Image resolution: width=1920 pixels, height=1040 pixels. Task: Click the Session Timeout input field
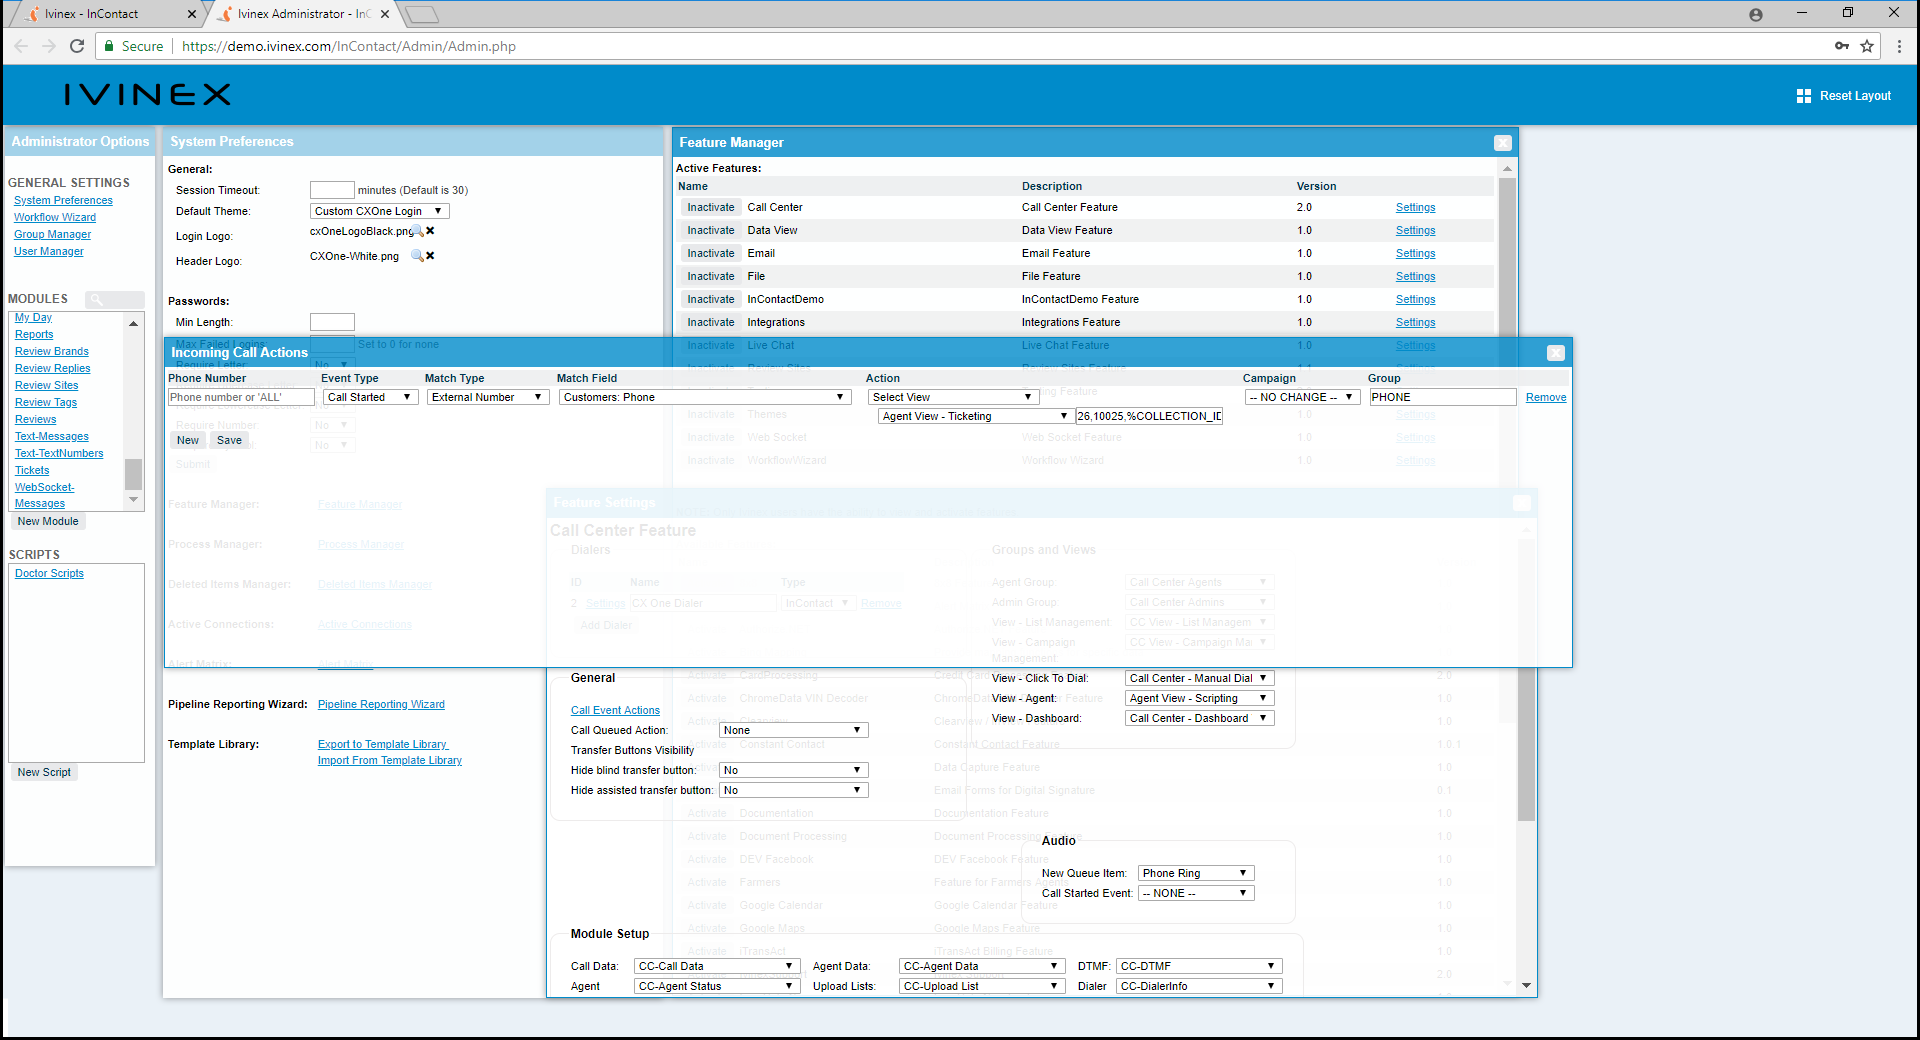[332, 190]
